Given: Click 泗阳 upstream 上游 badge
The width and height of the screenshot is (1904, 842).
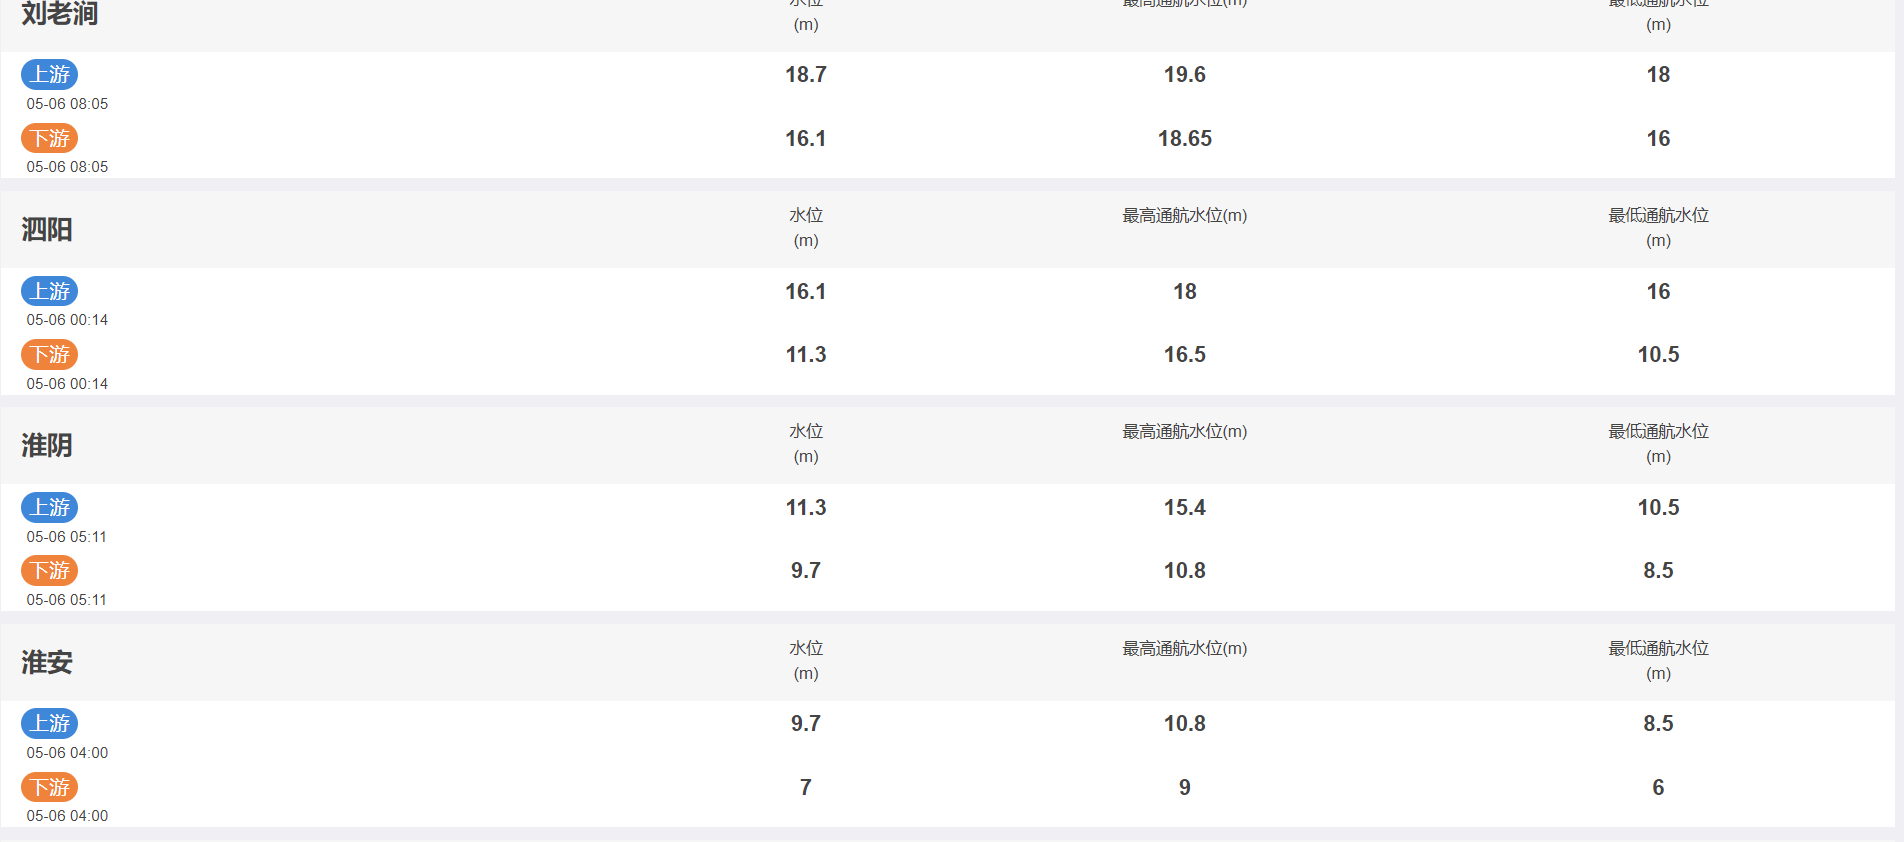Looking at the screenshot, I should (x=49, y=291).
